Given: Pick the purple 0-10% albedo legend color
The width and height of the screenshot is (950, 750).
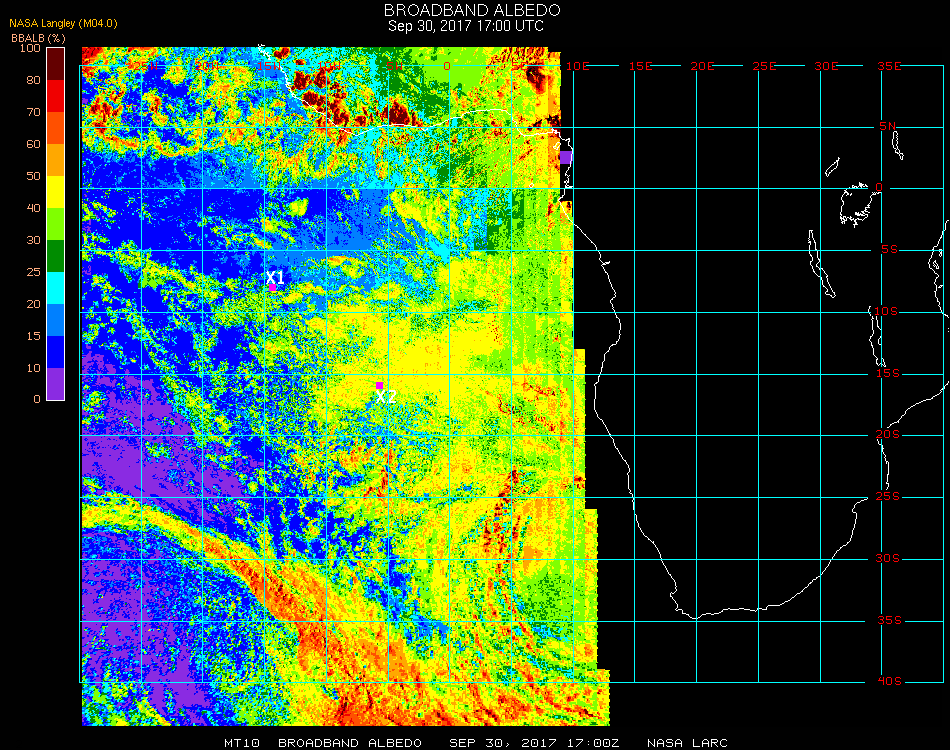Looking at the screenshot, I should click(56, 383).
